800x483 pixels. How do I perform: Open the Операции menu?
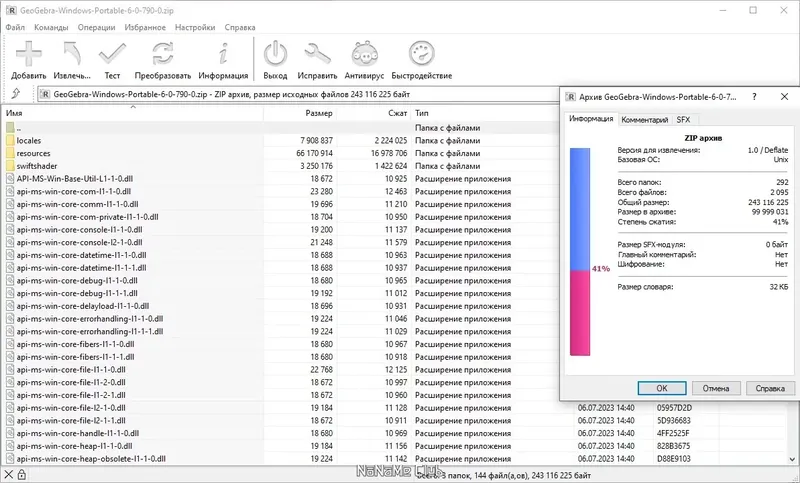(x=96, y=28)
